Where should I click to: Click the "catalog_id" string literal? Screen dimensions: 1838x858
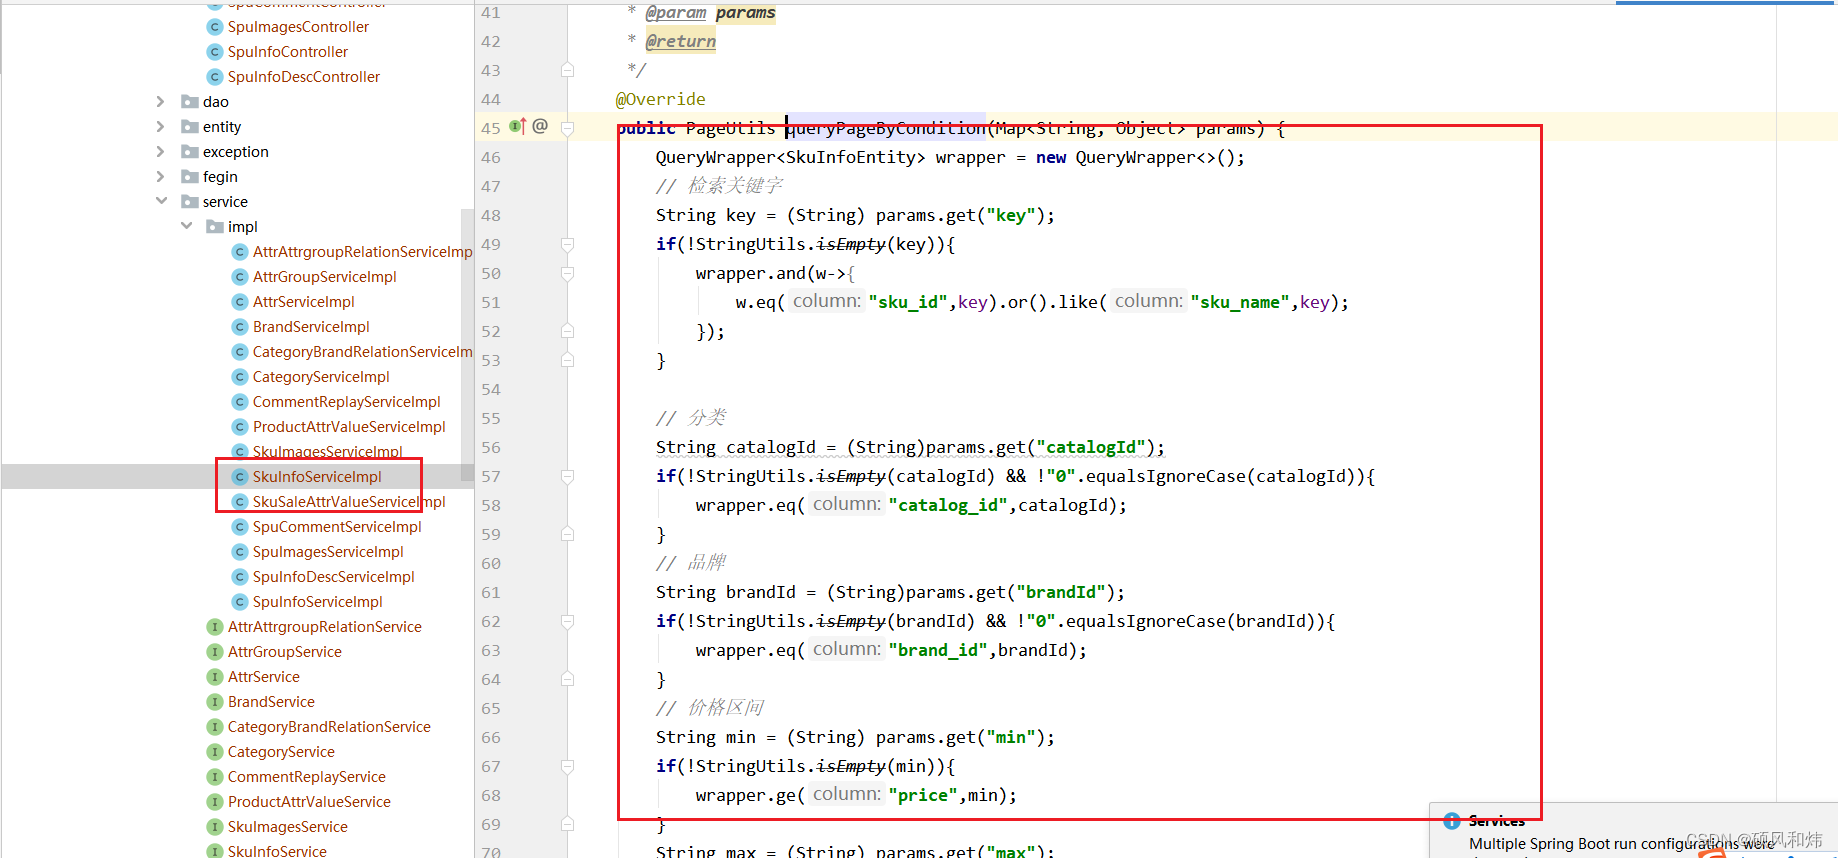click(x=948, y=505)
